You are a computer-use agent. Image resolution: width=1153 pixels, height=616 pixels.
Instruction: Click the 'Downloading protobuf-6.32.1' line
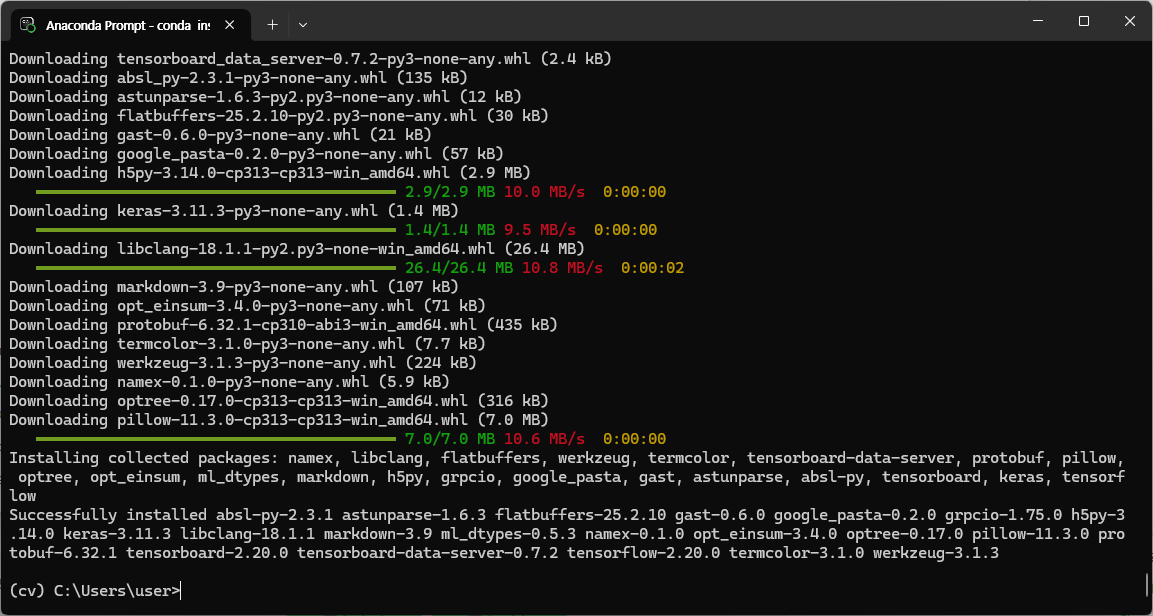coord(284,324)
